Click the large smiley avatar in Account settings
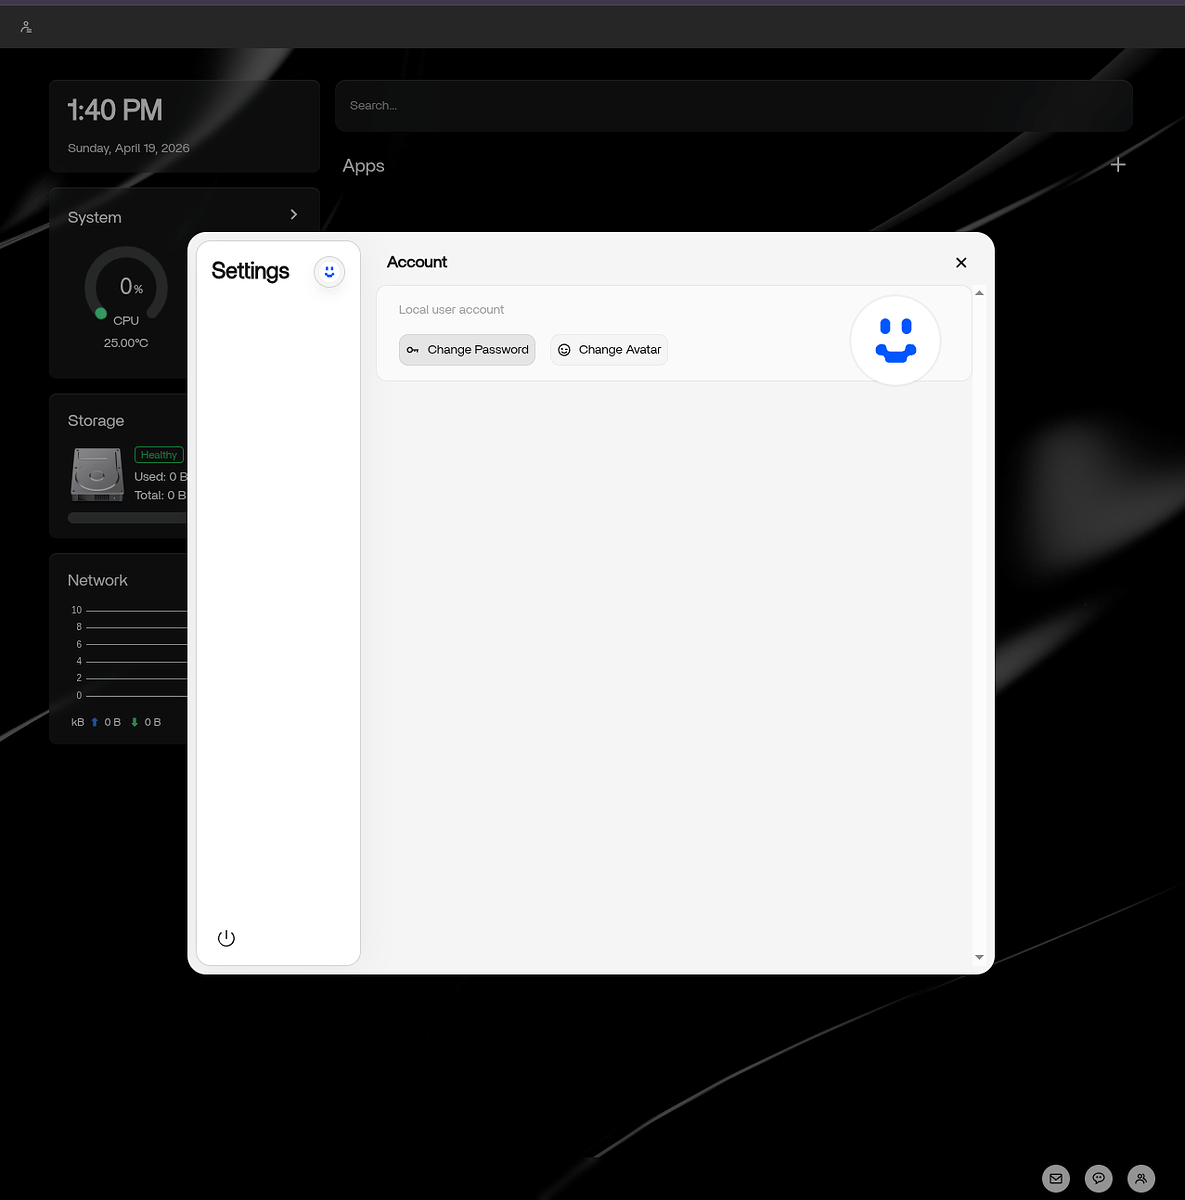The image size is (1185, 1200). pyautogui.click(x=895, y=340)
